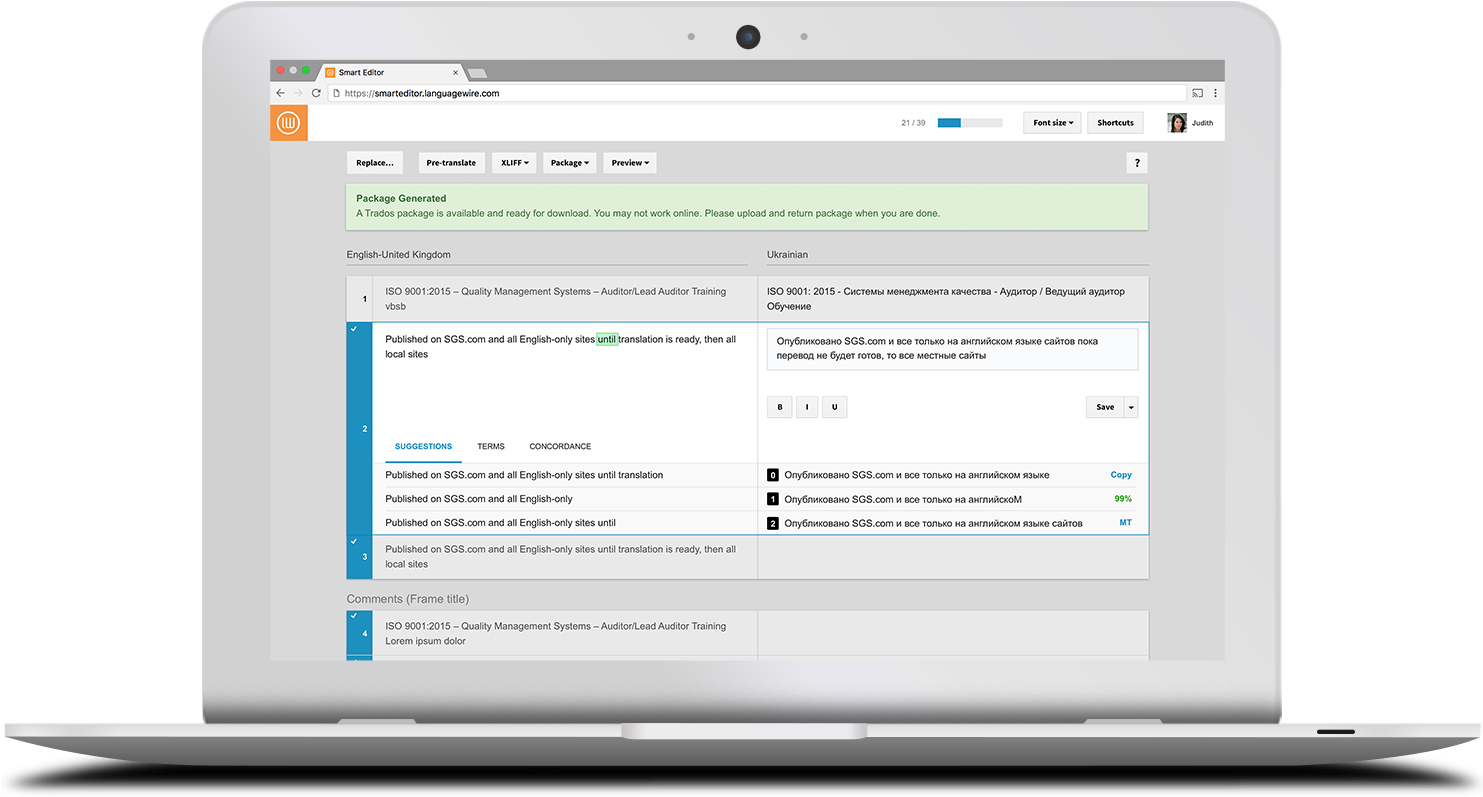Switch to the TERMS tab
1483x797 pixels.
[x=491, y=446]
